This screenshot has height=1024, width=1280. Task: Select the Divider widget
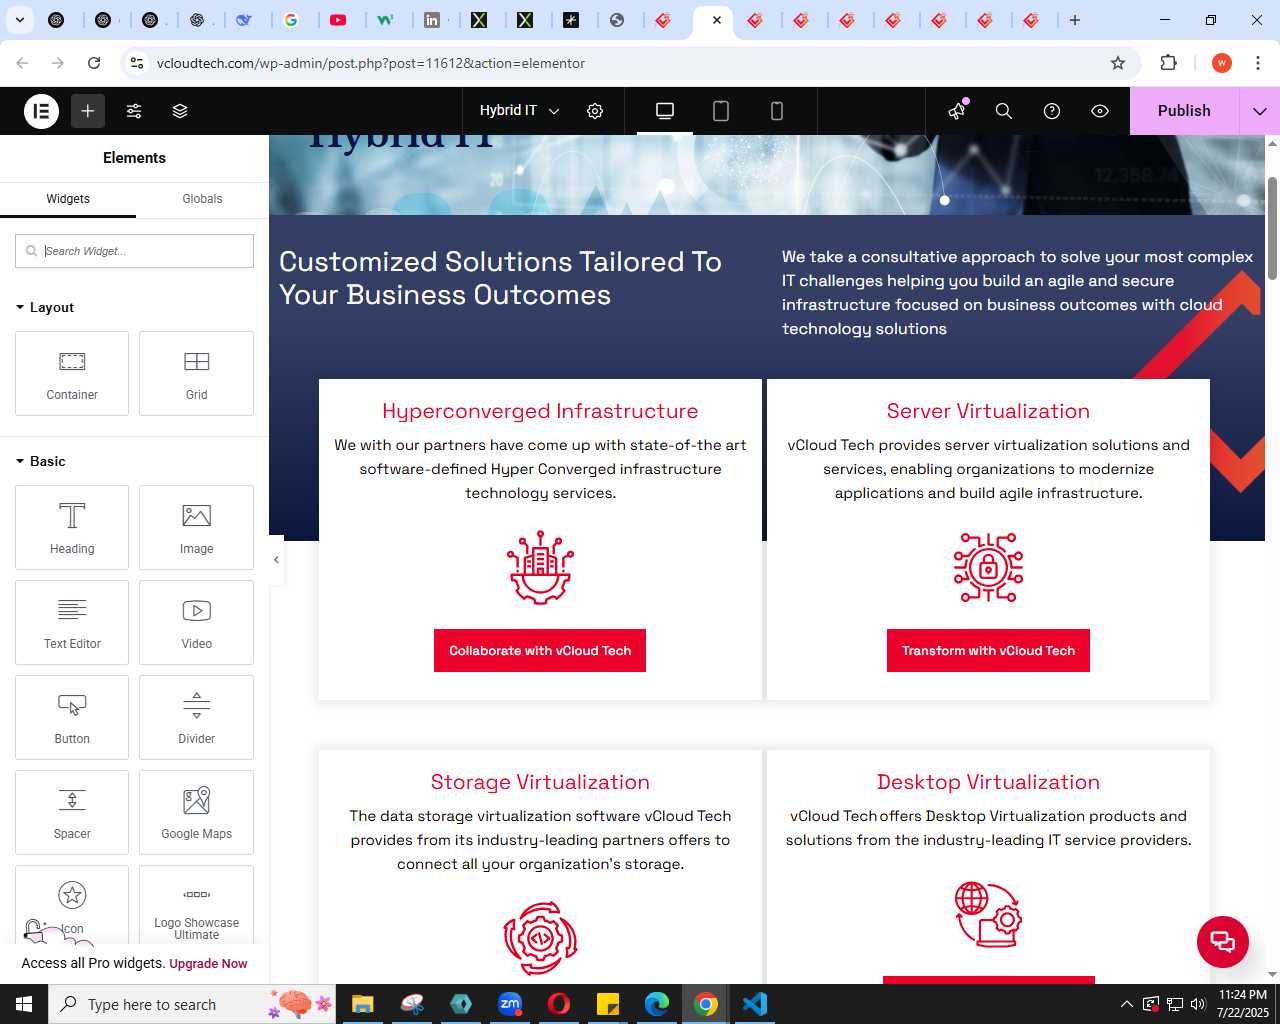click(196, 717)
